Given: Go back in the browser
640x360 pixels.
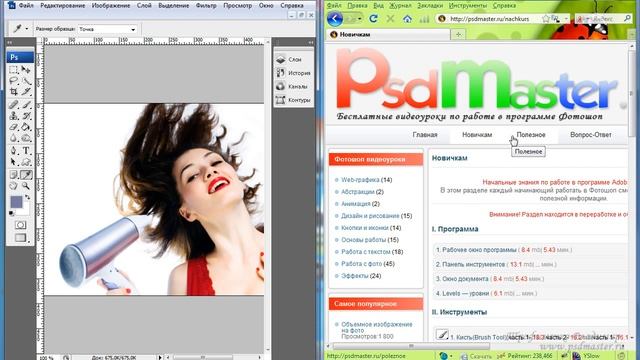Looking at the screenshot, I should pyautogui.click(x=335, y=19).
